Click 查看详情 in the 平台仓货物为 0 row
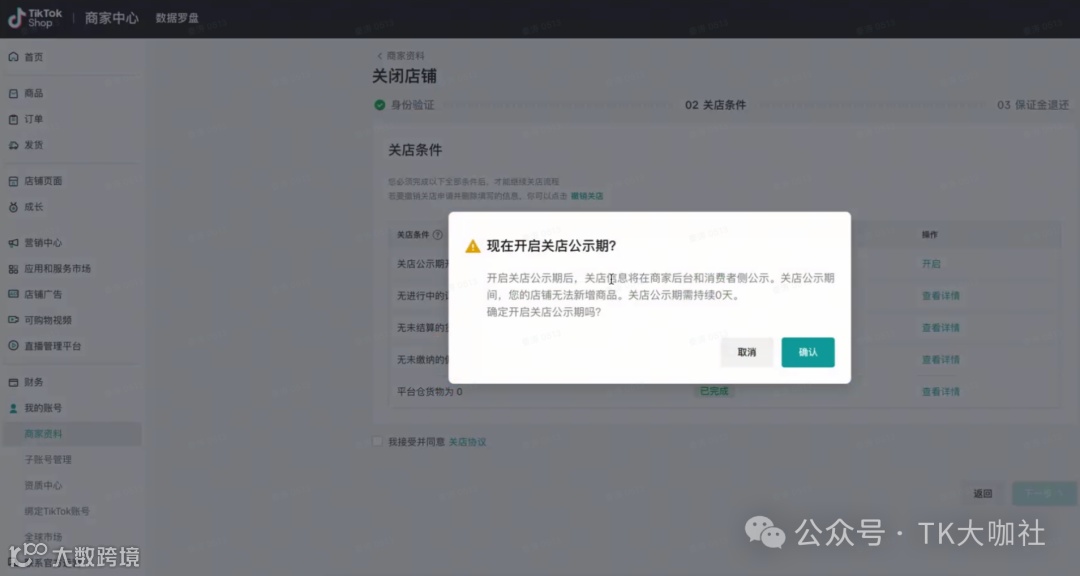 [x=941, y=391]
